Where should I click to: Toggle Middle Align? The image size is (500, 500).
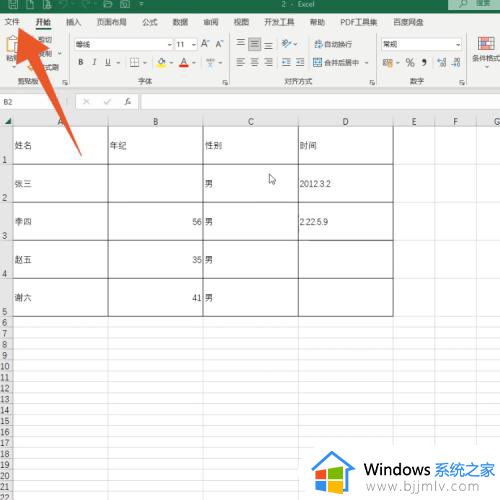[x=254, y=44]
